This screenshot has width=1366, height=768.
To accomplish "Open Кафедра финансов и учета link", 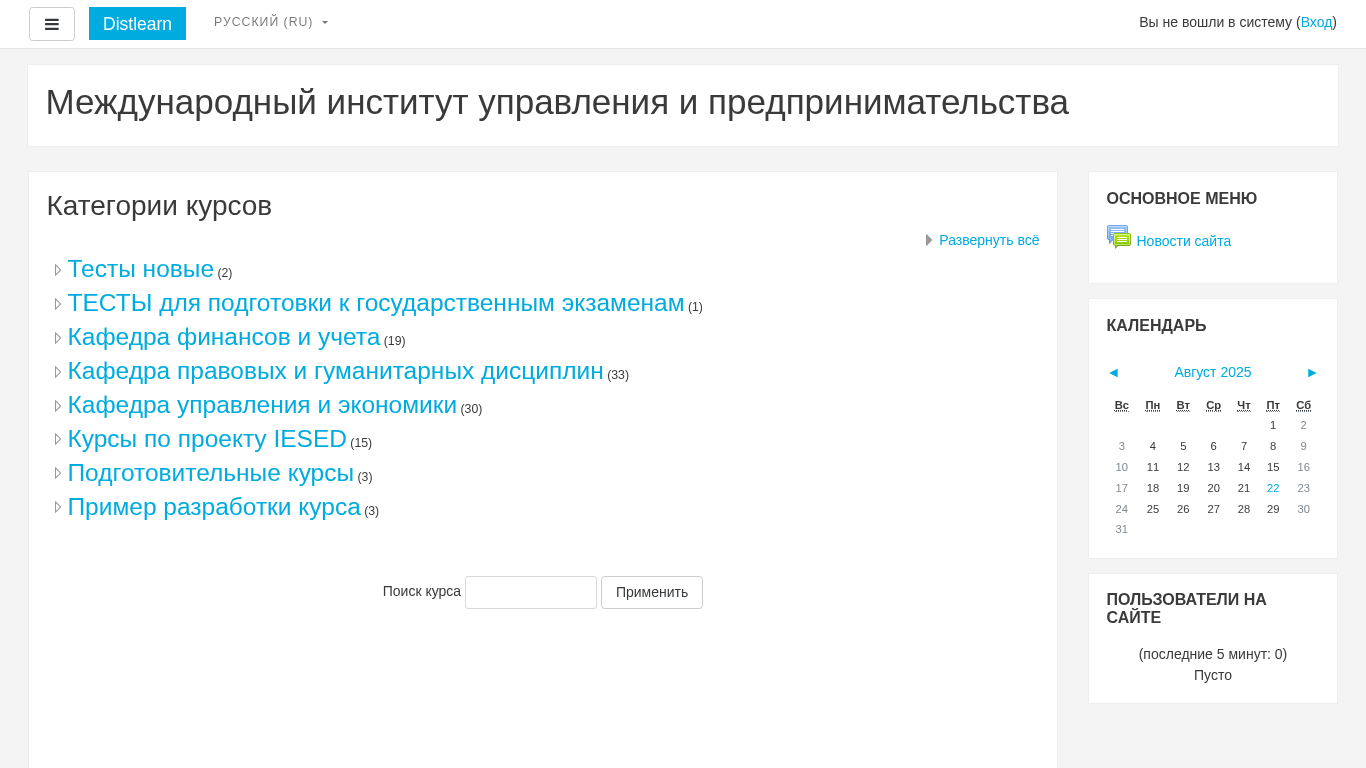I will 224,337.
